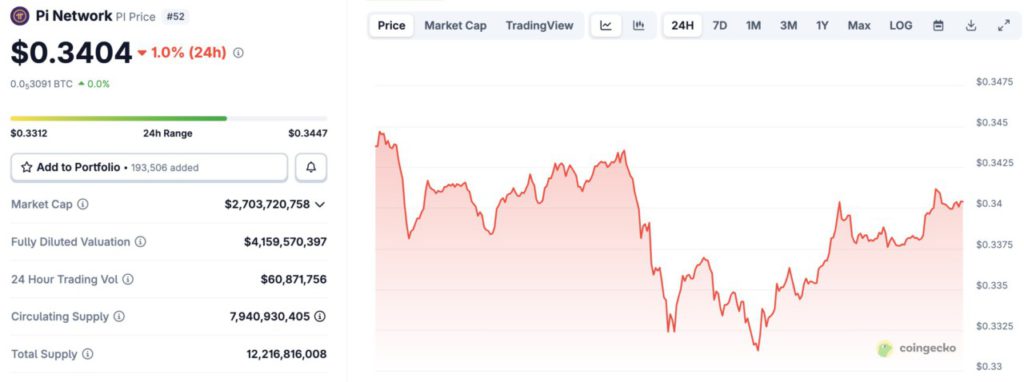The image size is (1024, 382).
Task: Switch to candlestick chart icon
Action: click(x=639, y=26)
